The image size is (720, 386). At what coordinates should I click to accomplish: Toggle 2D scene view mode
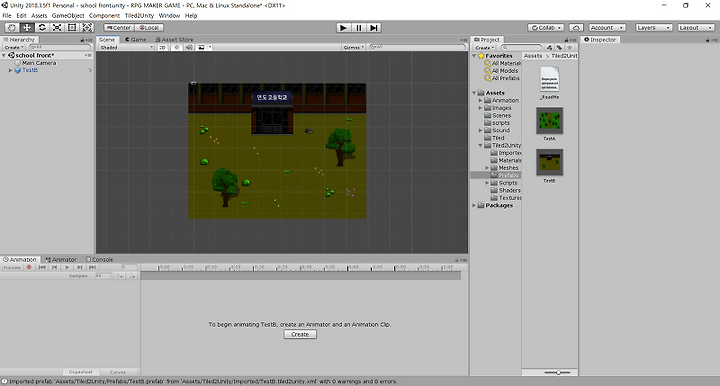pos(162,47)
